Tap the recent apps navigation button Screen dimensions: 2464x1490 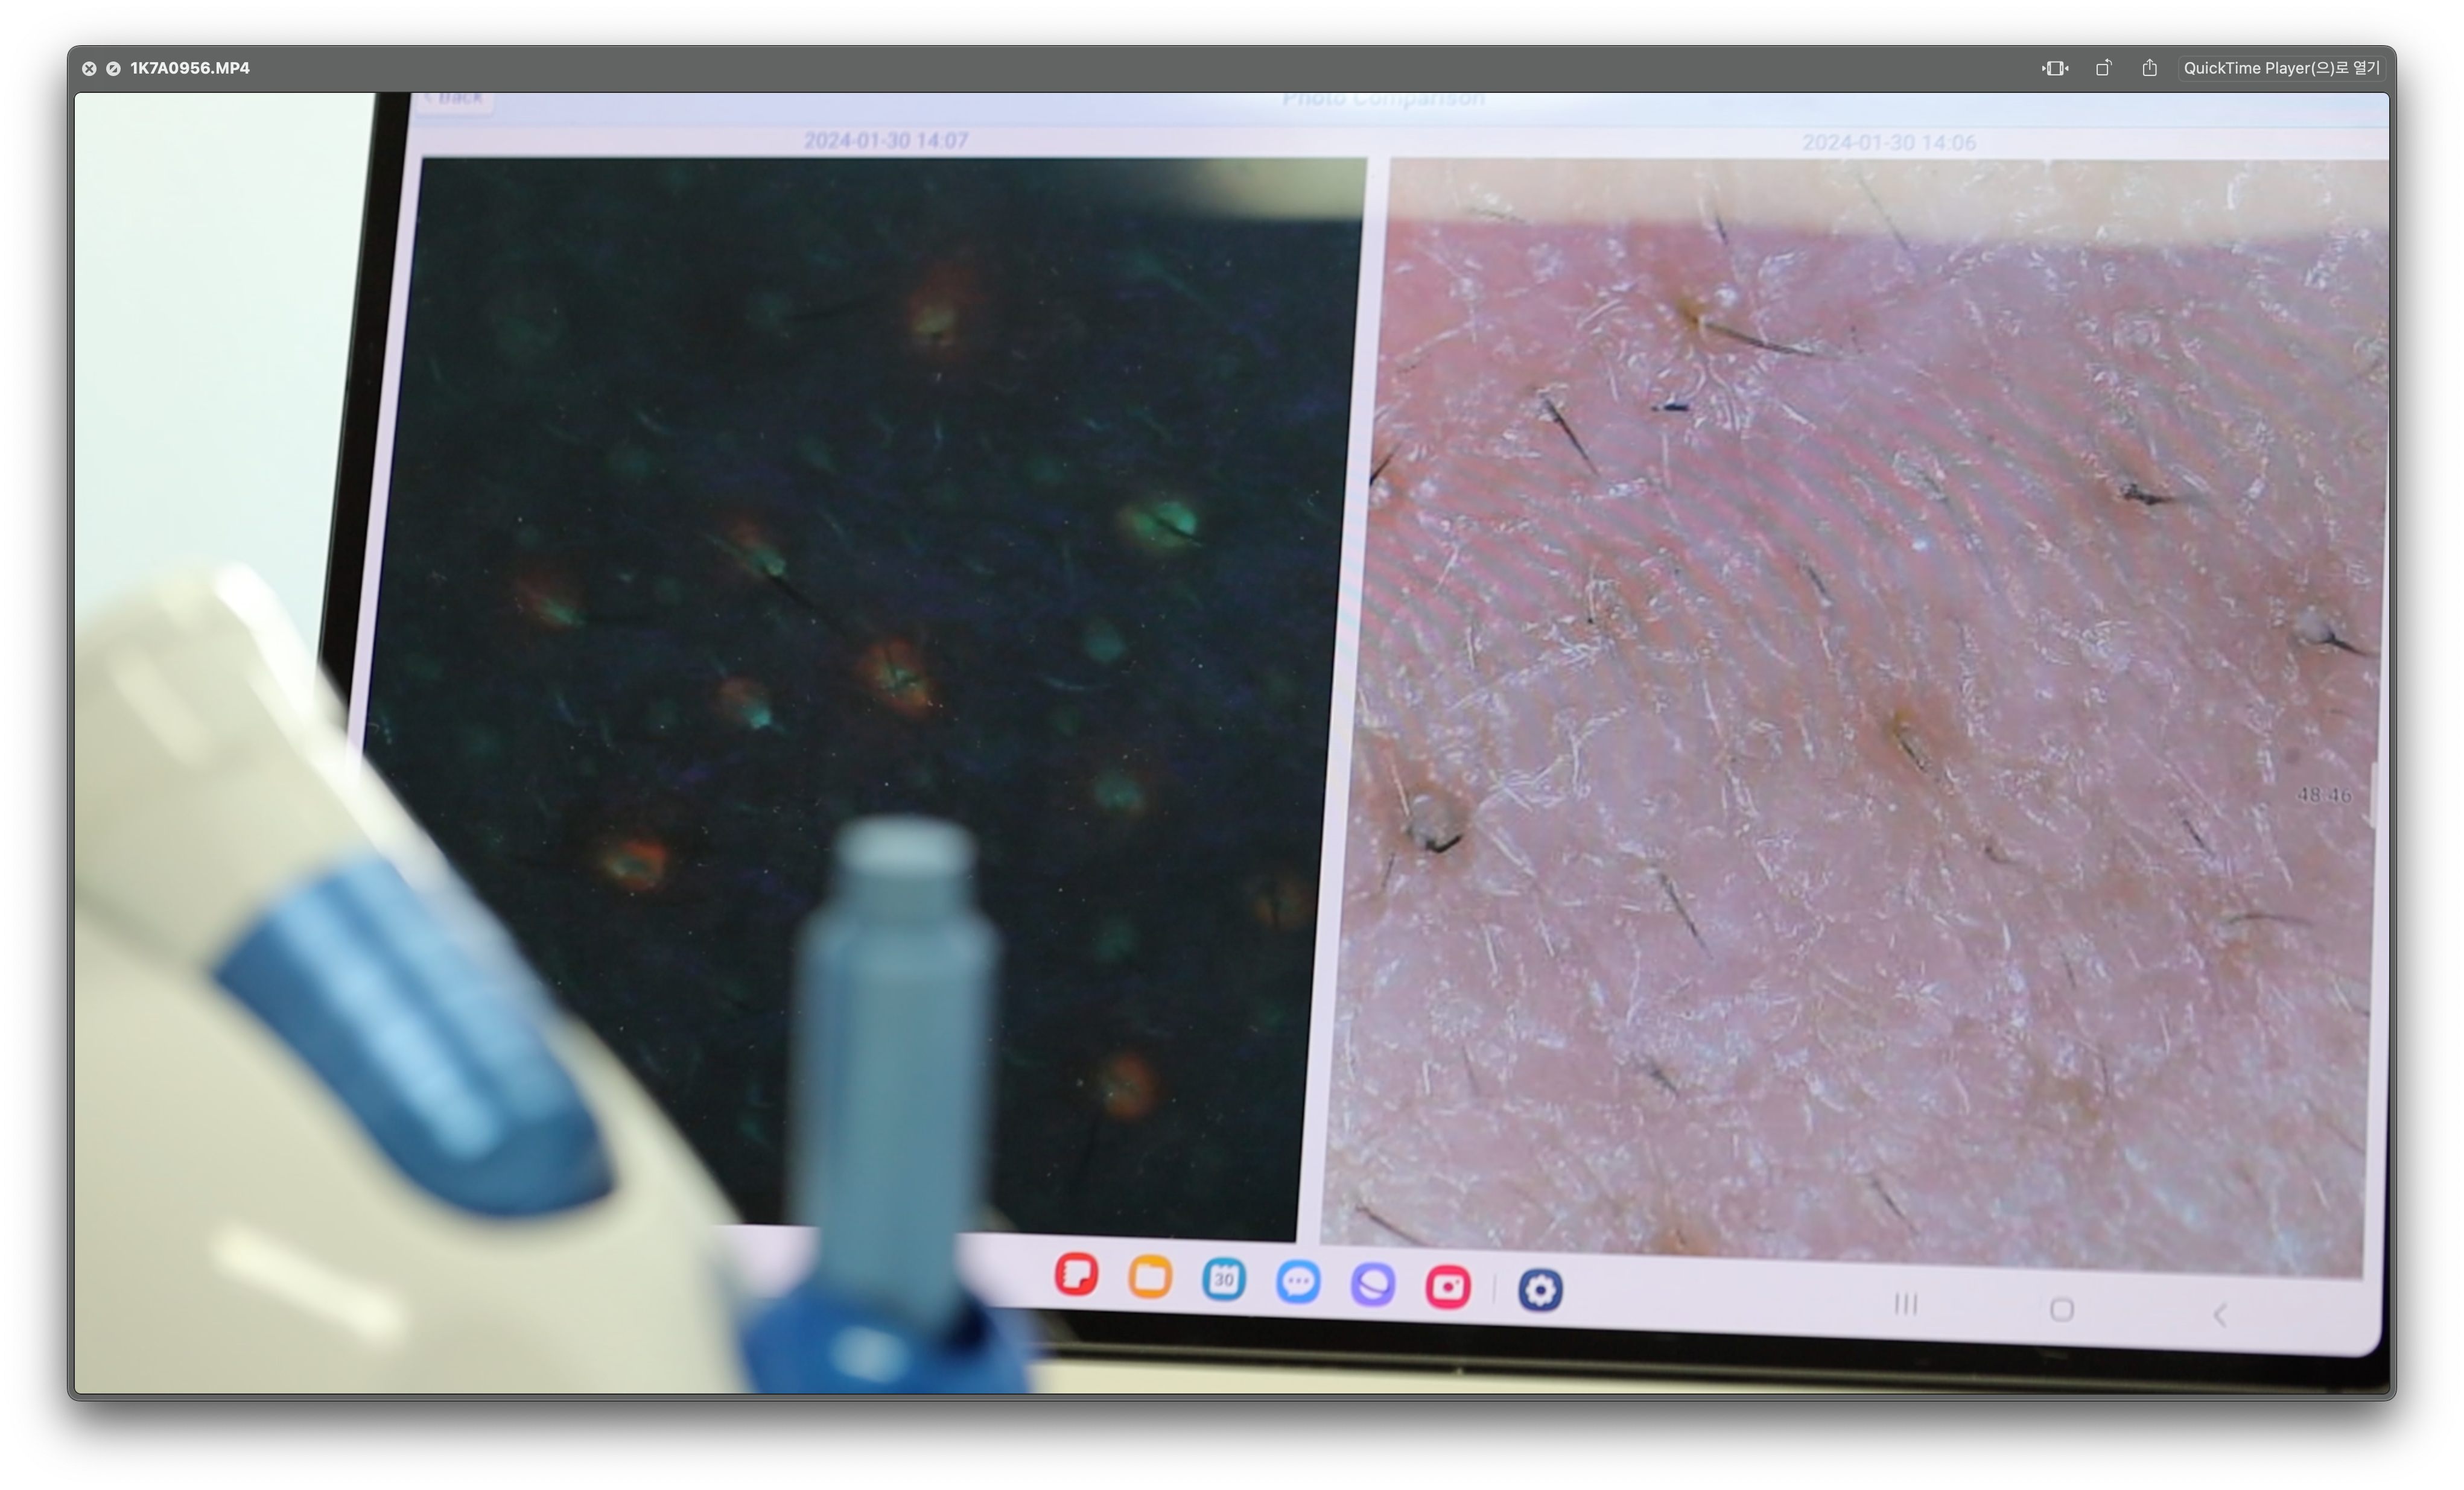click(x=1906, y=1304)
